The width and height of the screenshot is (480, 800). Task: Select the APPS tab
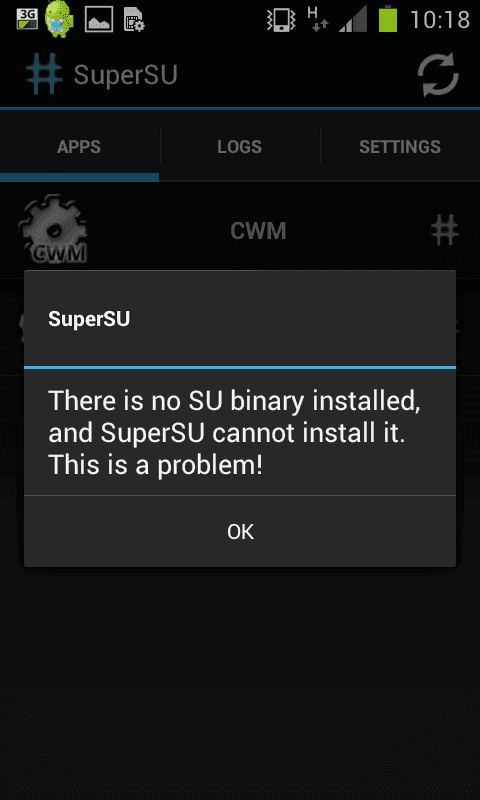click(79, 147)
